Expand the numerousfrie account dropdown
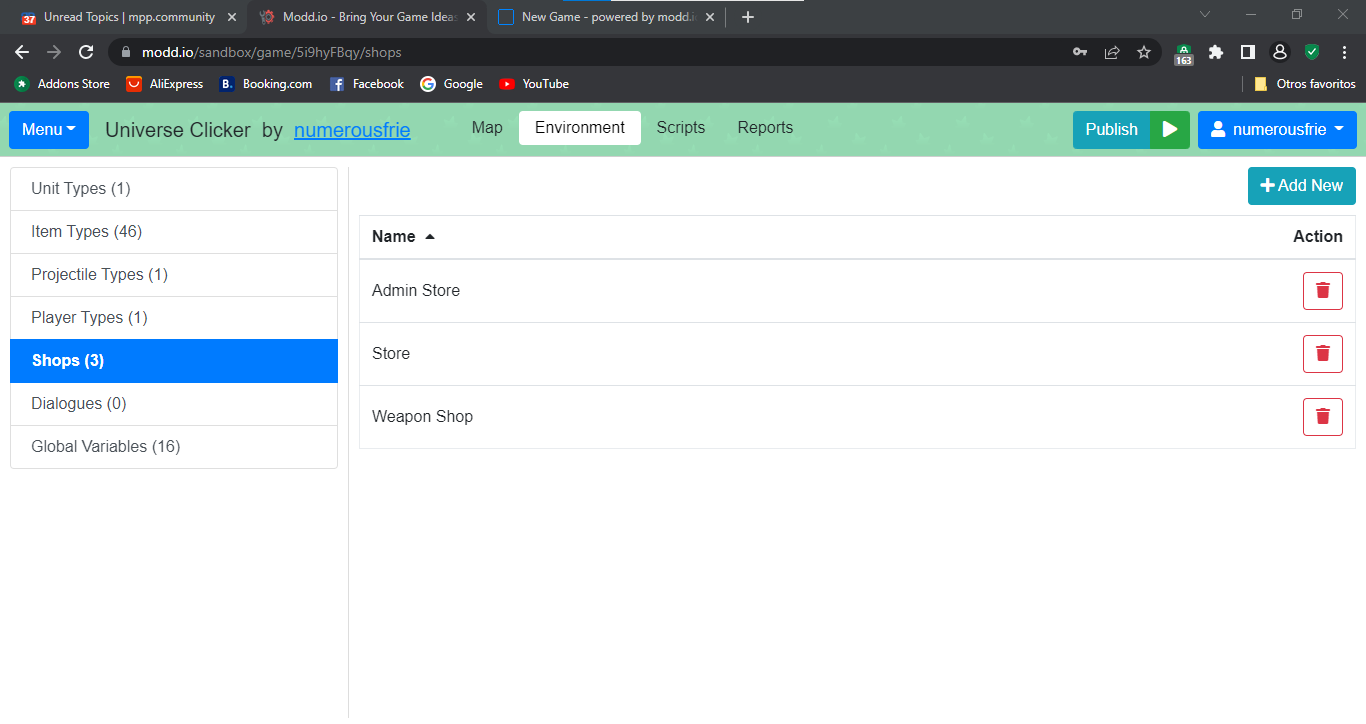This screenshot has height=724, width=1366. (x=1277, y=130)
